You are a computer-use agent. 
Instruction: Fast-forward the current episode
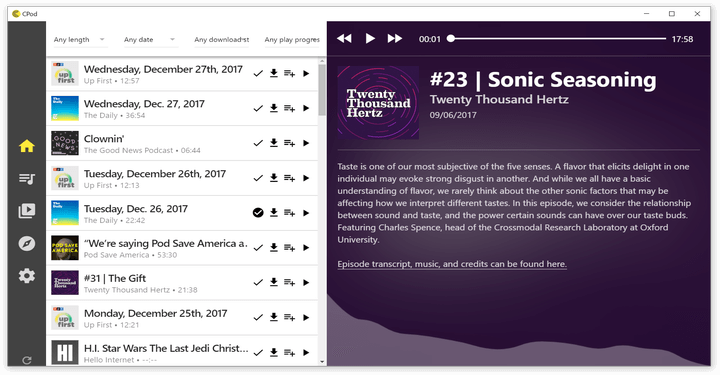coord(395,39)
